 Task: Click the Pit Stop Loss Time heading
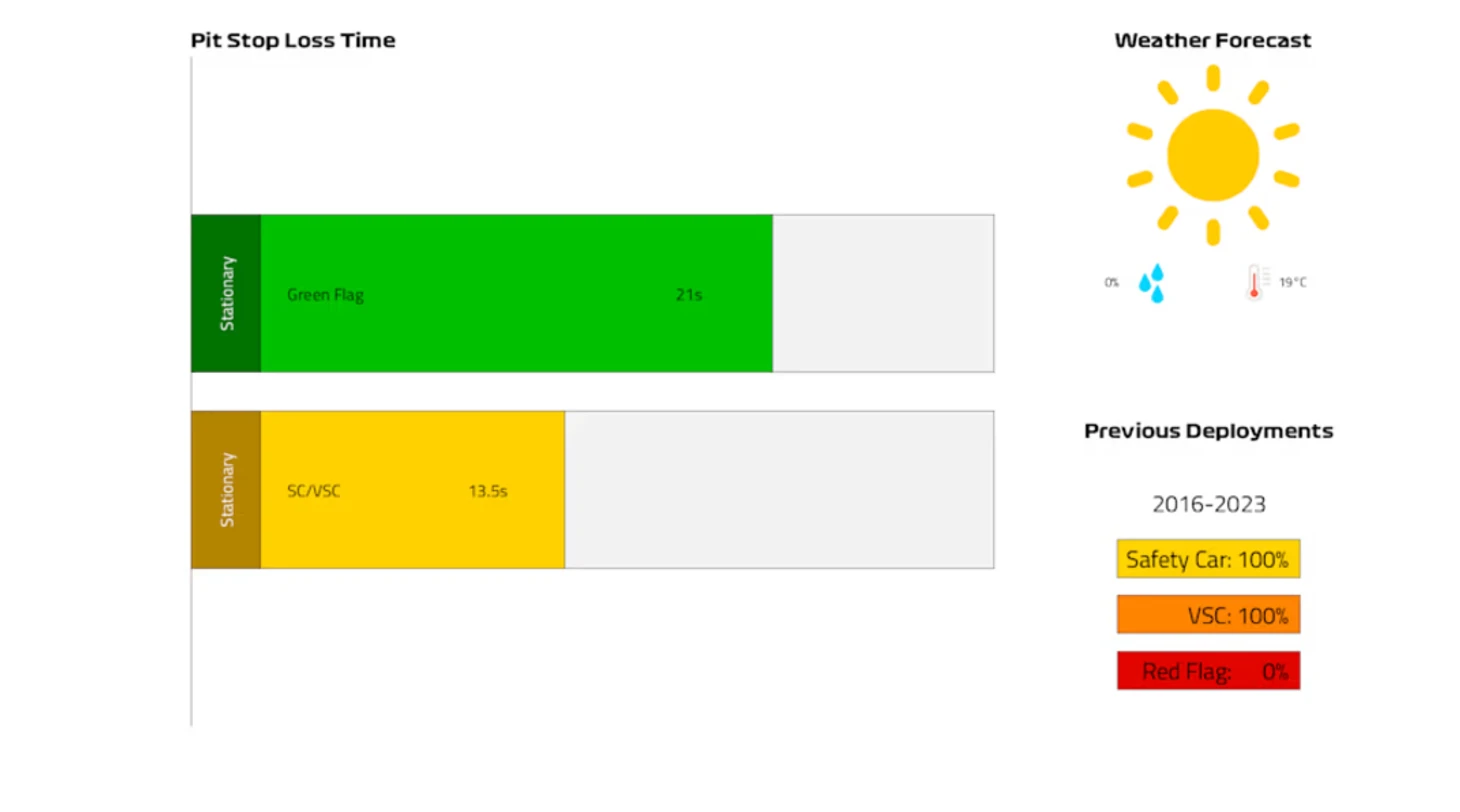pyautogui.click(x=293, y=41)
